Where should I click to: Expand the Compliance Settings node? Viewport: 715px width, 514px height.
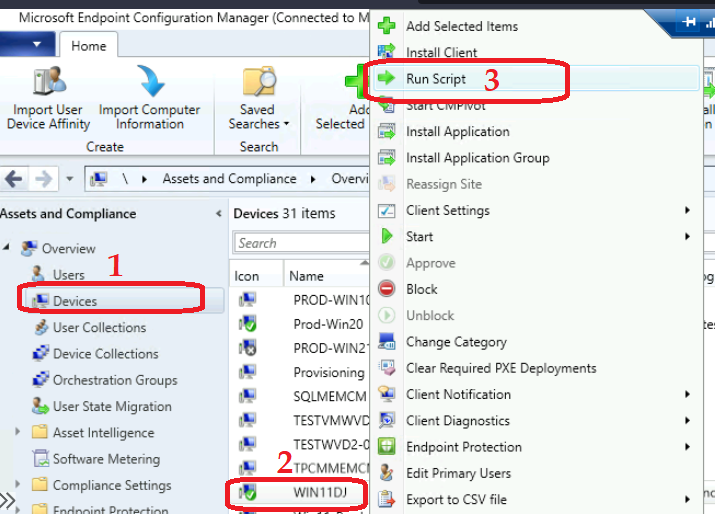pyautogui.click(x=17, y=484)
